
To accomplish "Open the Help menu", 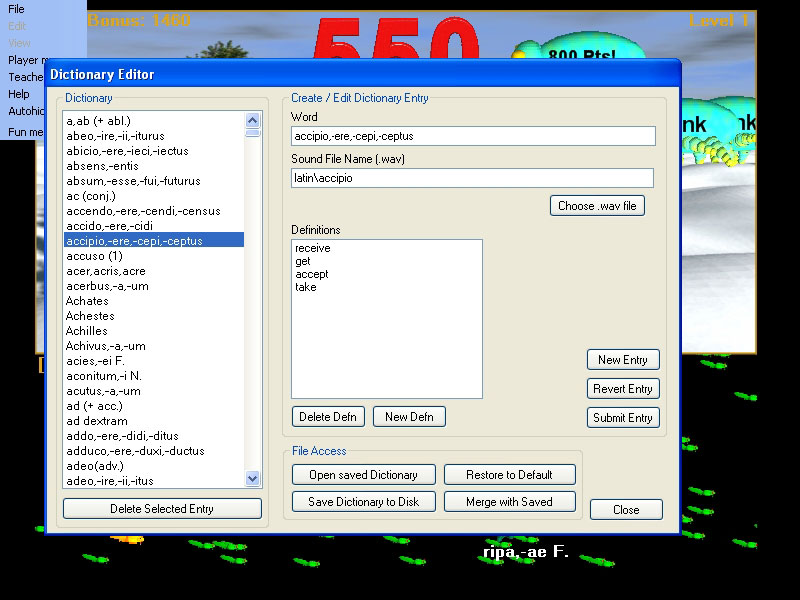I will click(19, 94).
